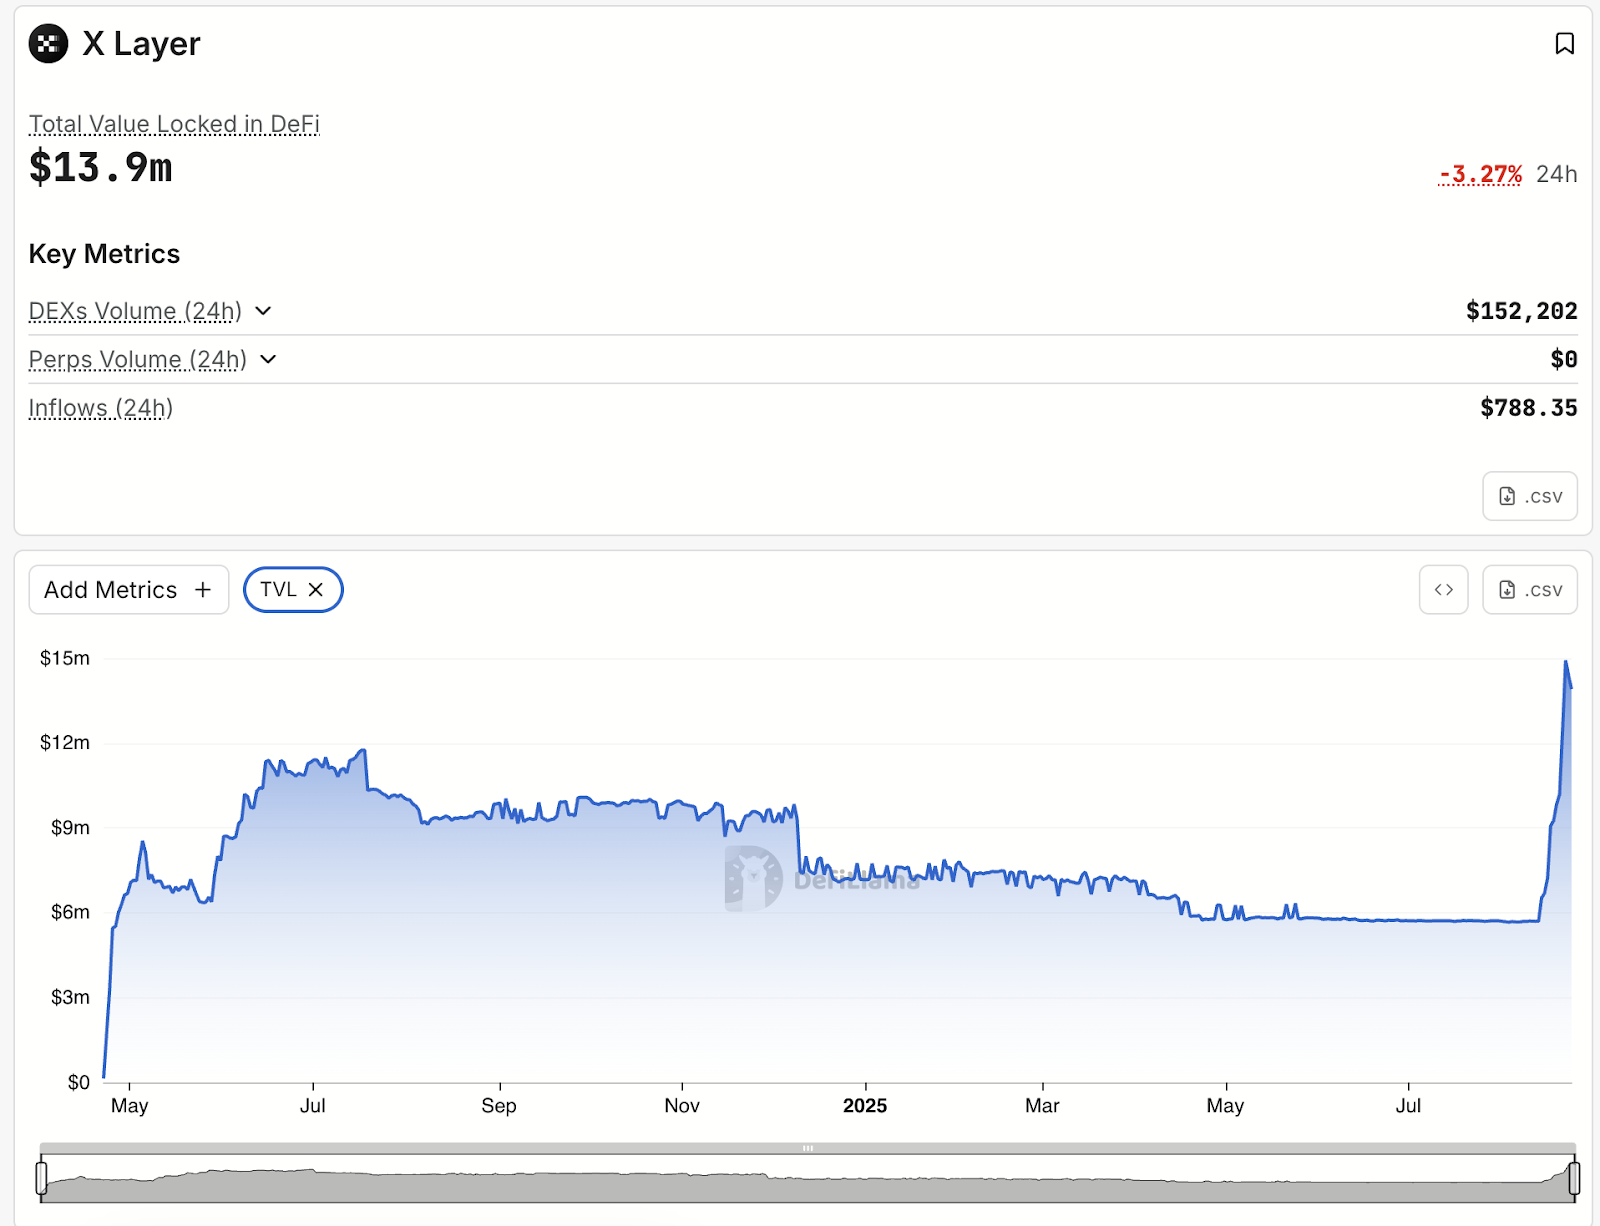
Task: Click the TVL peak at chart's right edge
Action: click(1565, 662)
